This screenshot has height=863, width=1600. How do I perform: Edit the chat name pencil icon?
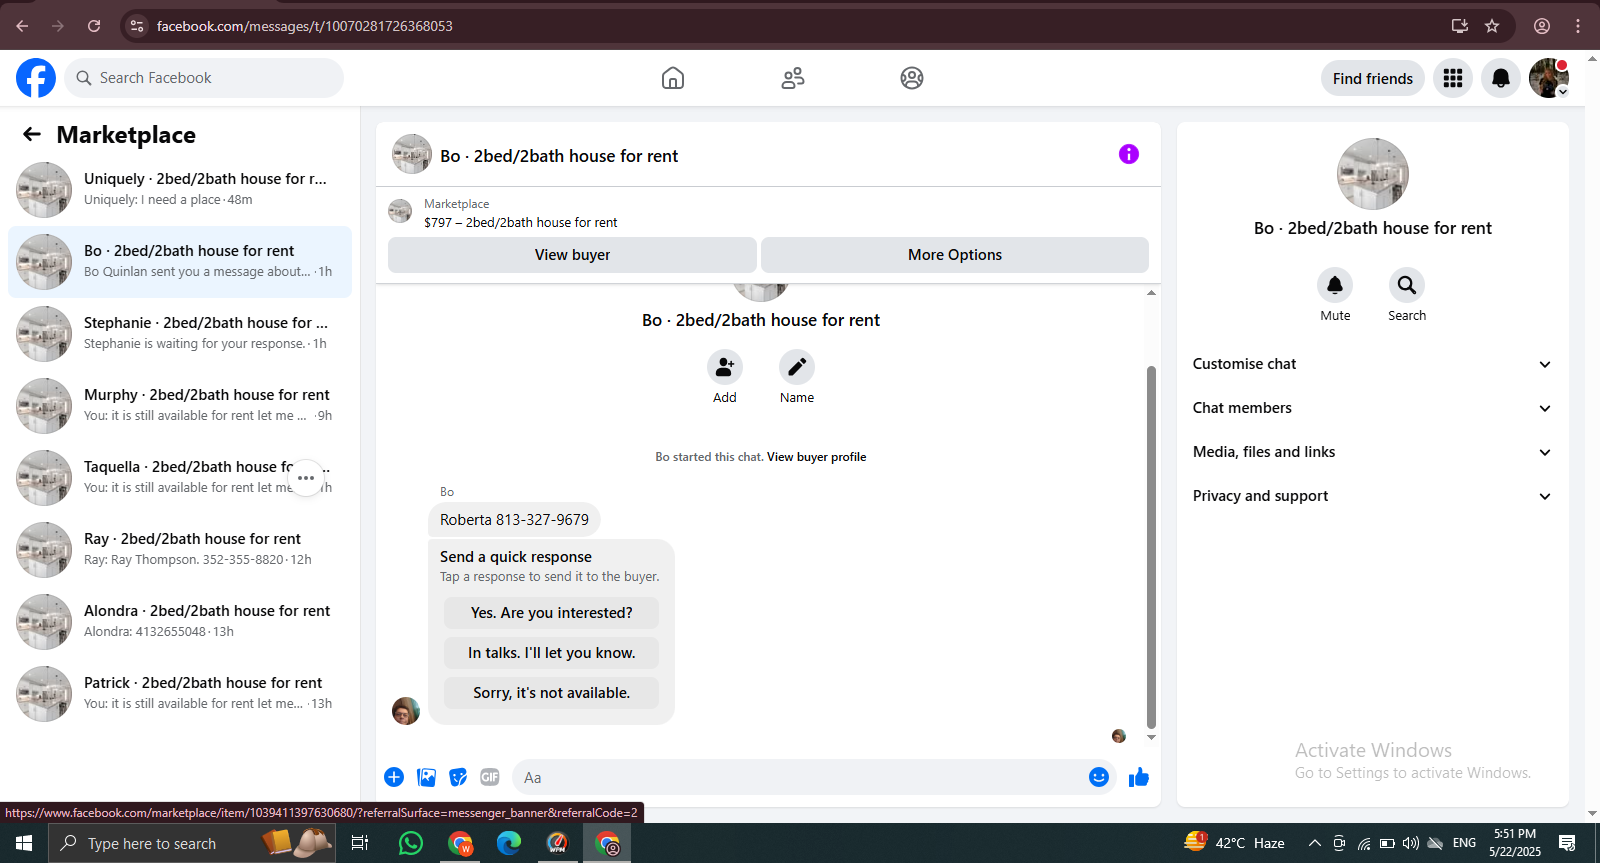coord(797,368)
